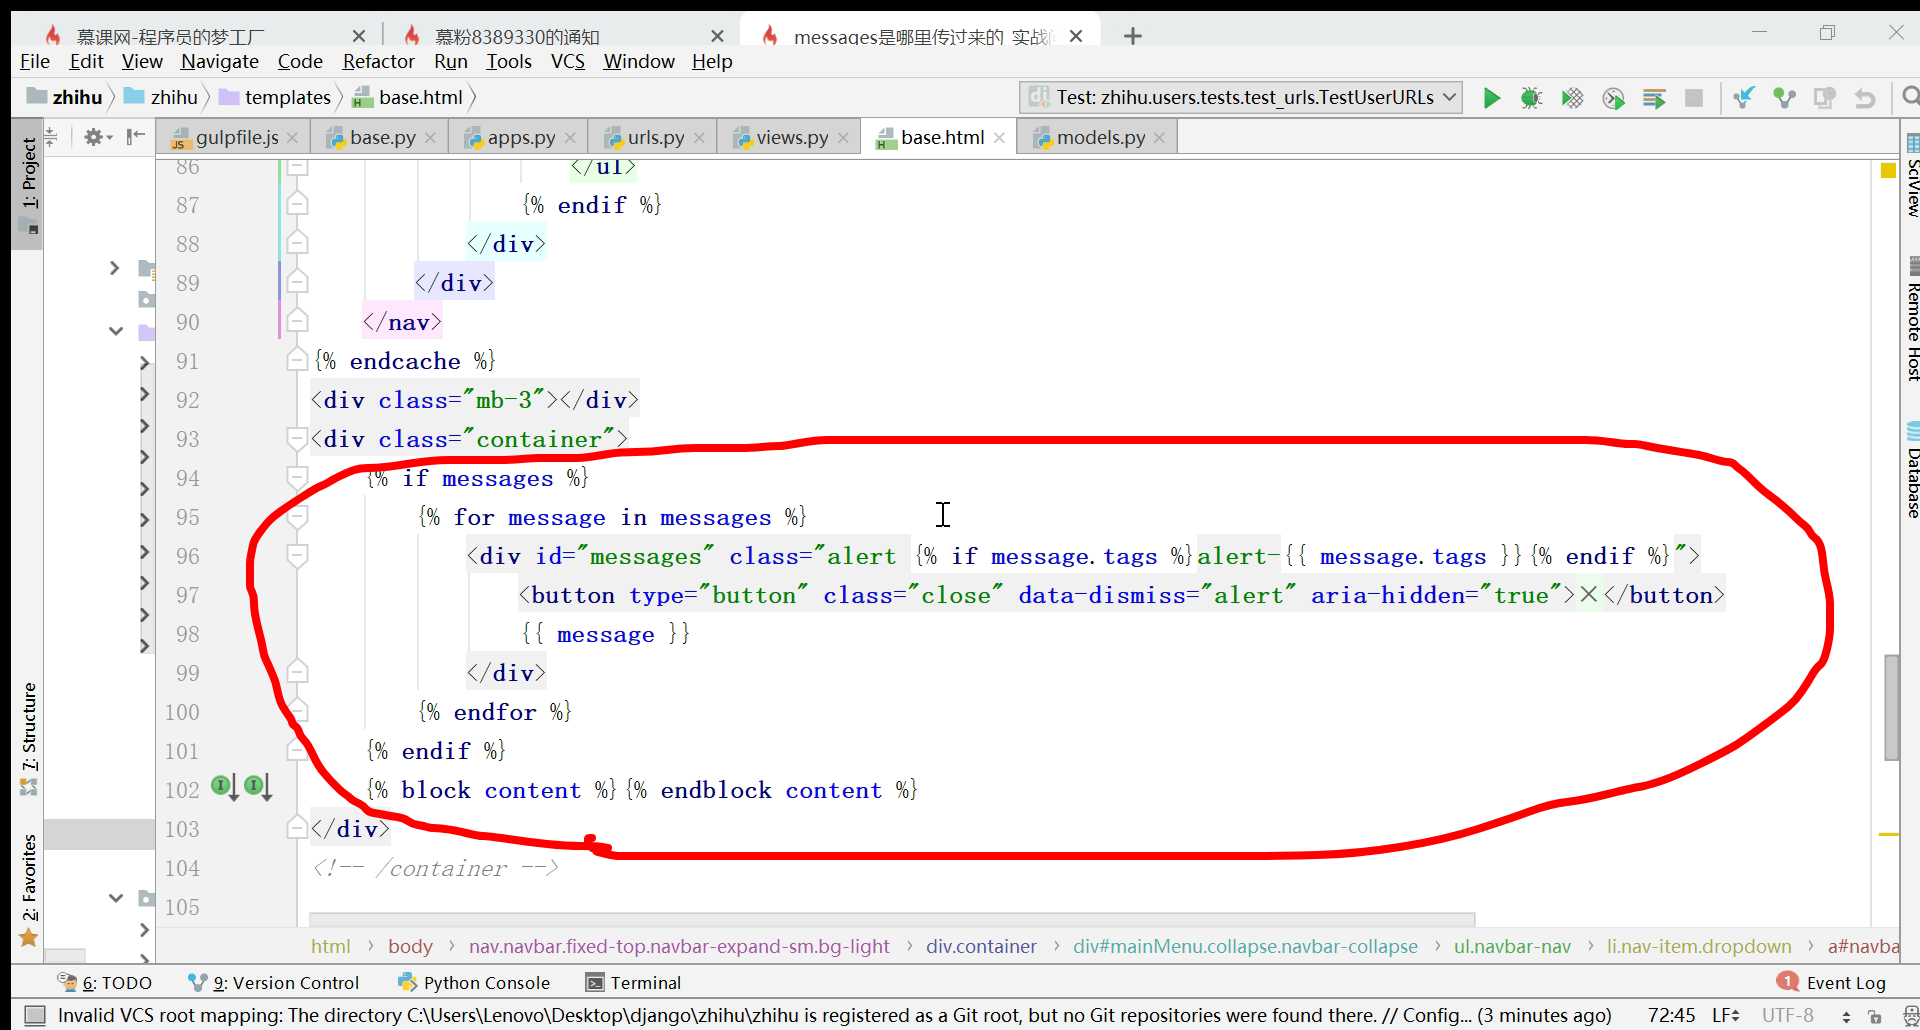Open the Python Console tool window

click(x=486, y=983)
